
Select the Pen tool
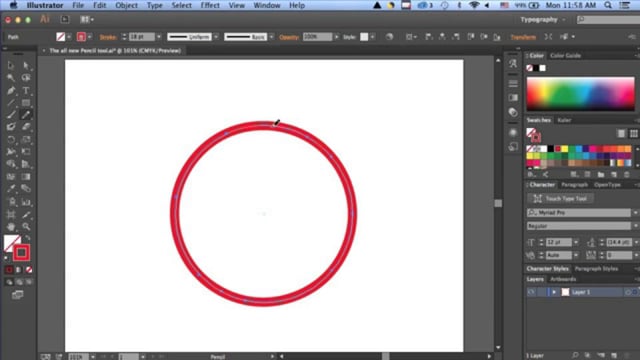[x=11, y=90]
